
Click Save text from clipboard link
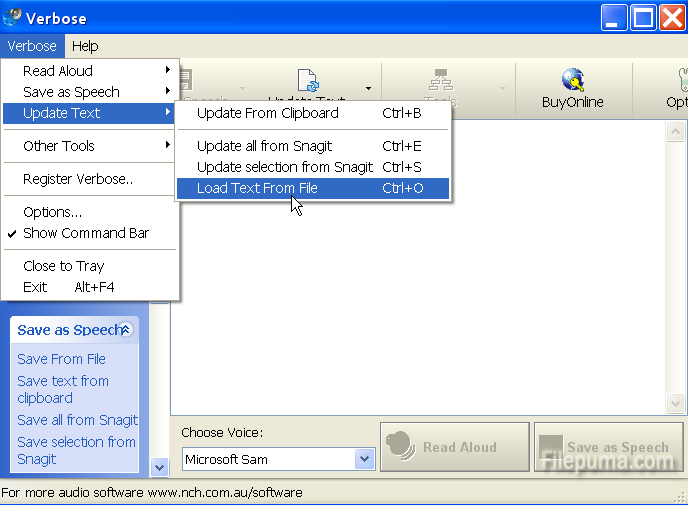click(63, 389)
